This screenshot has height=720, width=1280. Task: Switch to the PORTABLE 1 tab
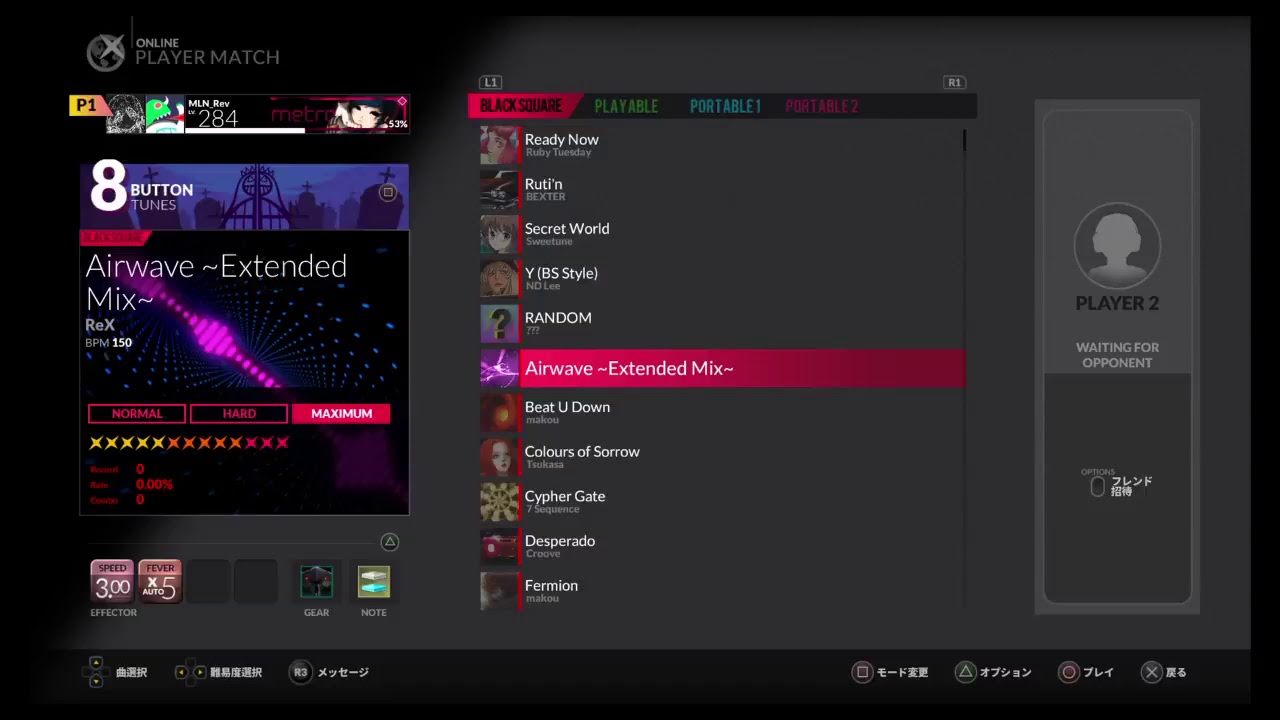[725, 106]
